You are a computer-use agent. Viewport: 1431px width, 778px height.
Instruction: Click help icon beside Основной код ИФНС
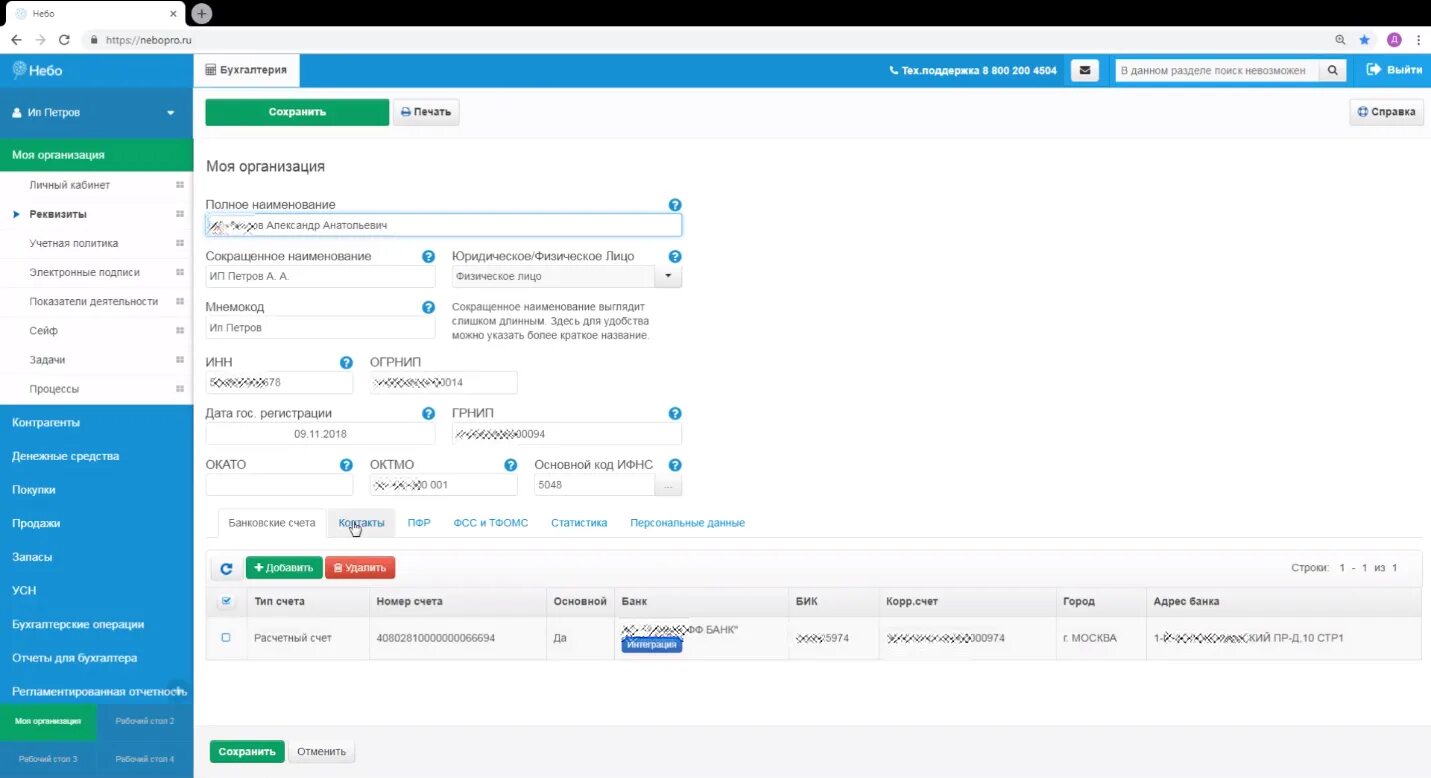[x=675, y=465]
